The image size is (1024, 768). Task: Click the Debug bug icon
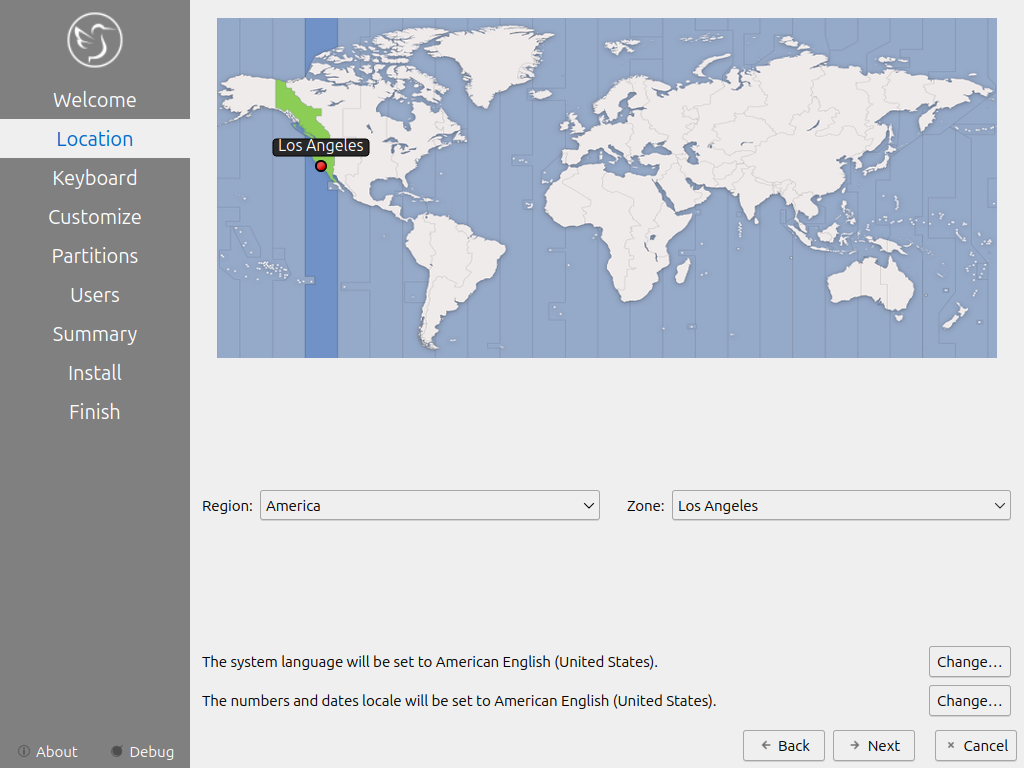tap(117, 751)
